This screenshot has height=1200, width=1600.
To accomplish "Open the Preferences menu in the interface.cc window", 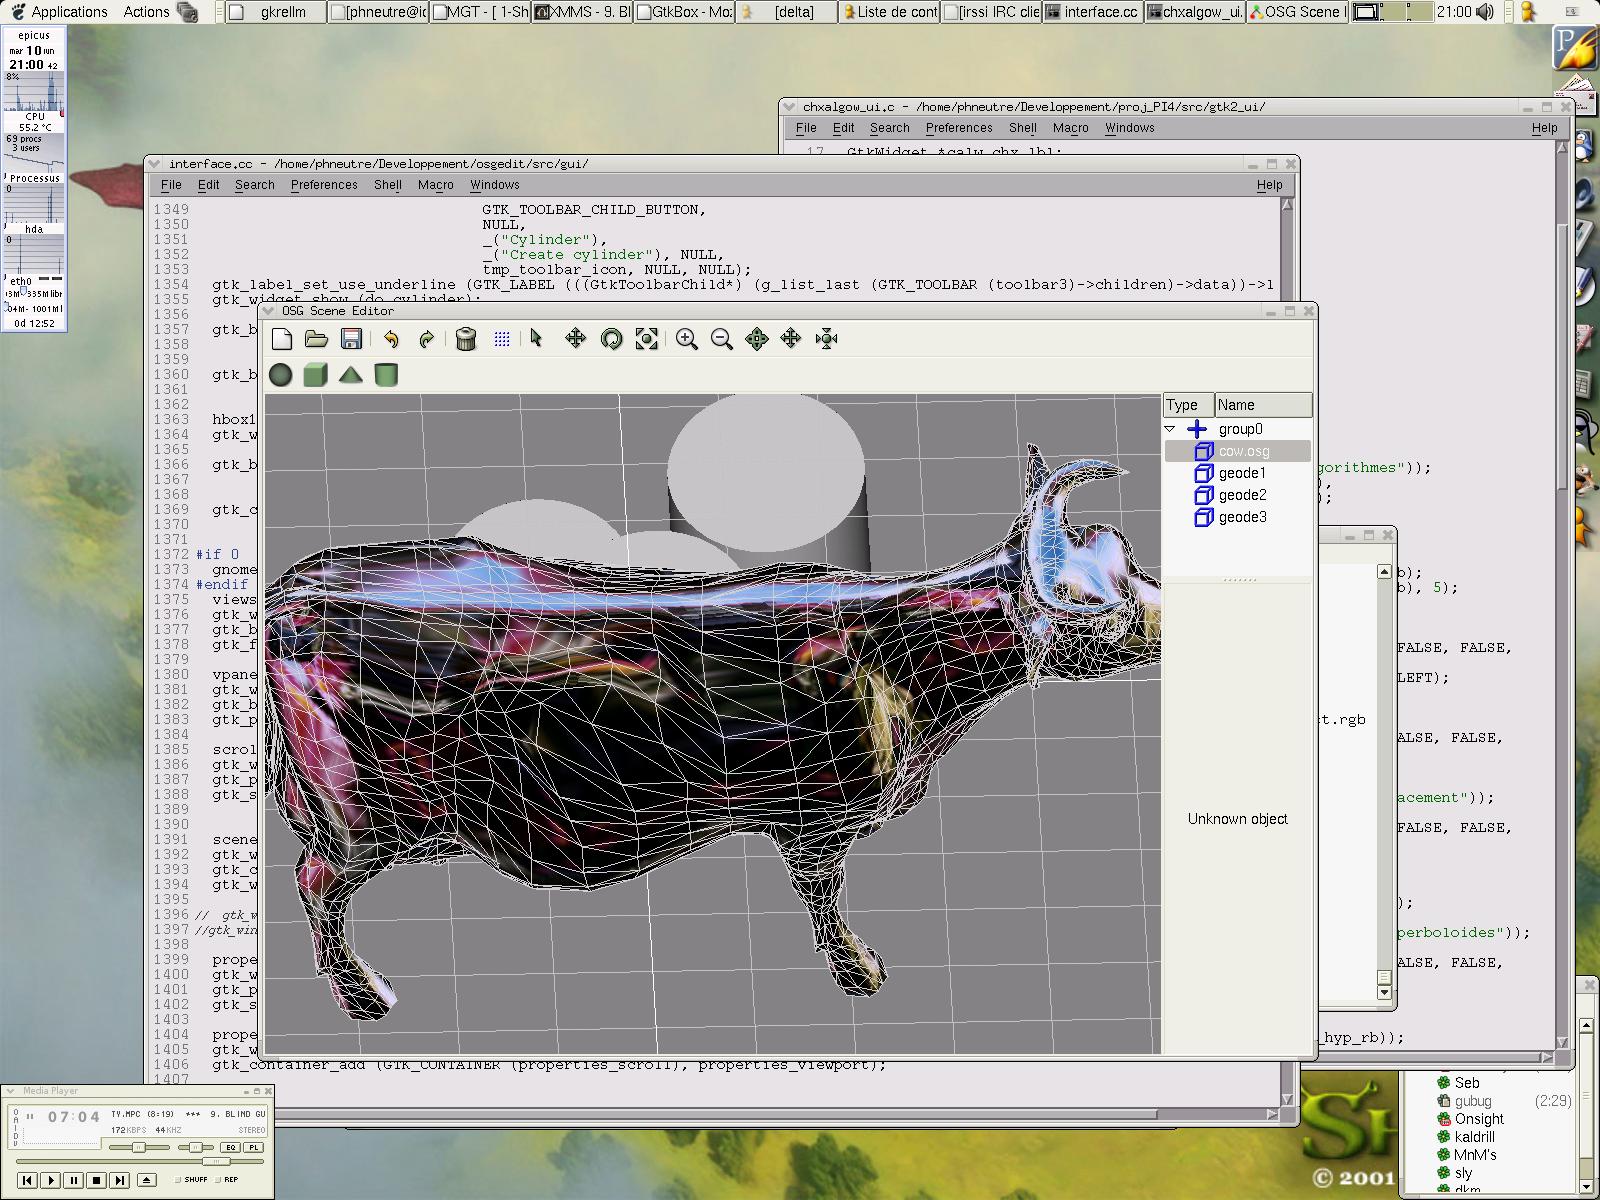I will tap(324, 185).
